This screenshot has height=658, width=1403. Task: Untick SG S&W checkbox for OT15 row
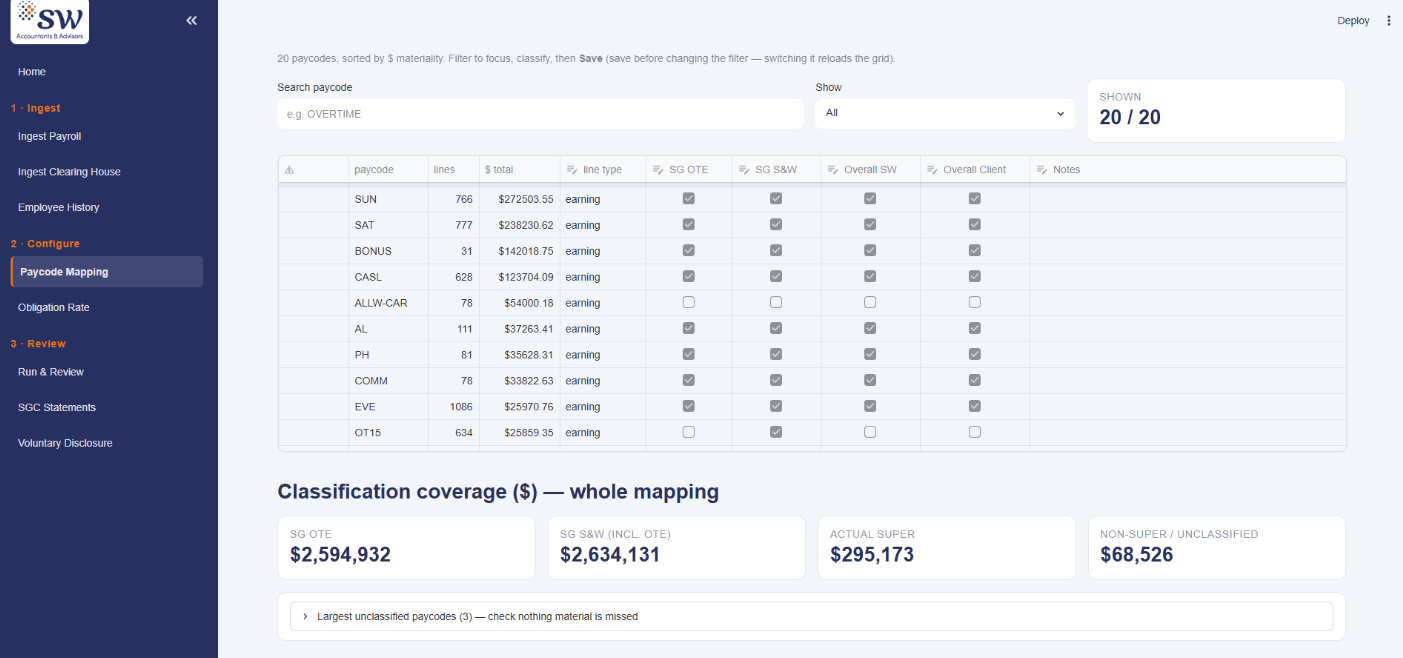[x=776, y=432]
